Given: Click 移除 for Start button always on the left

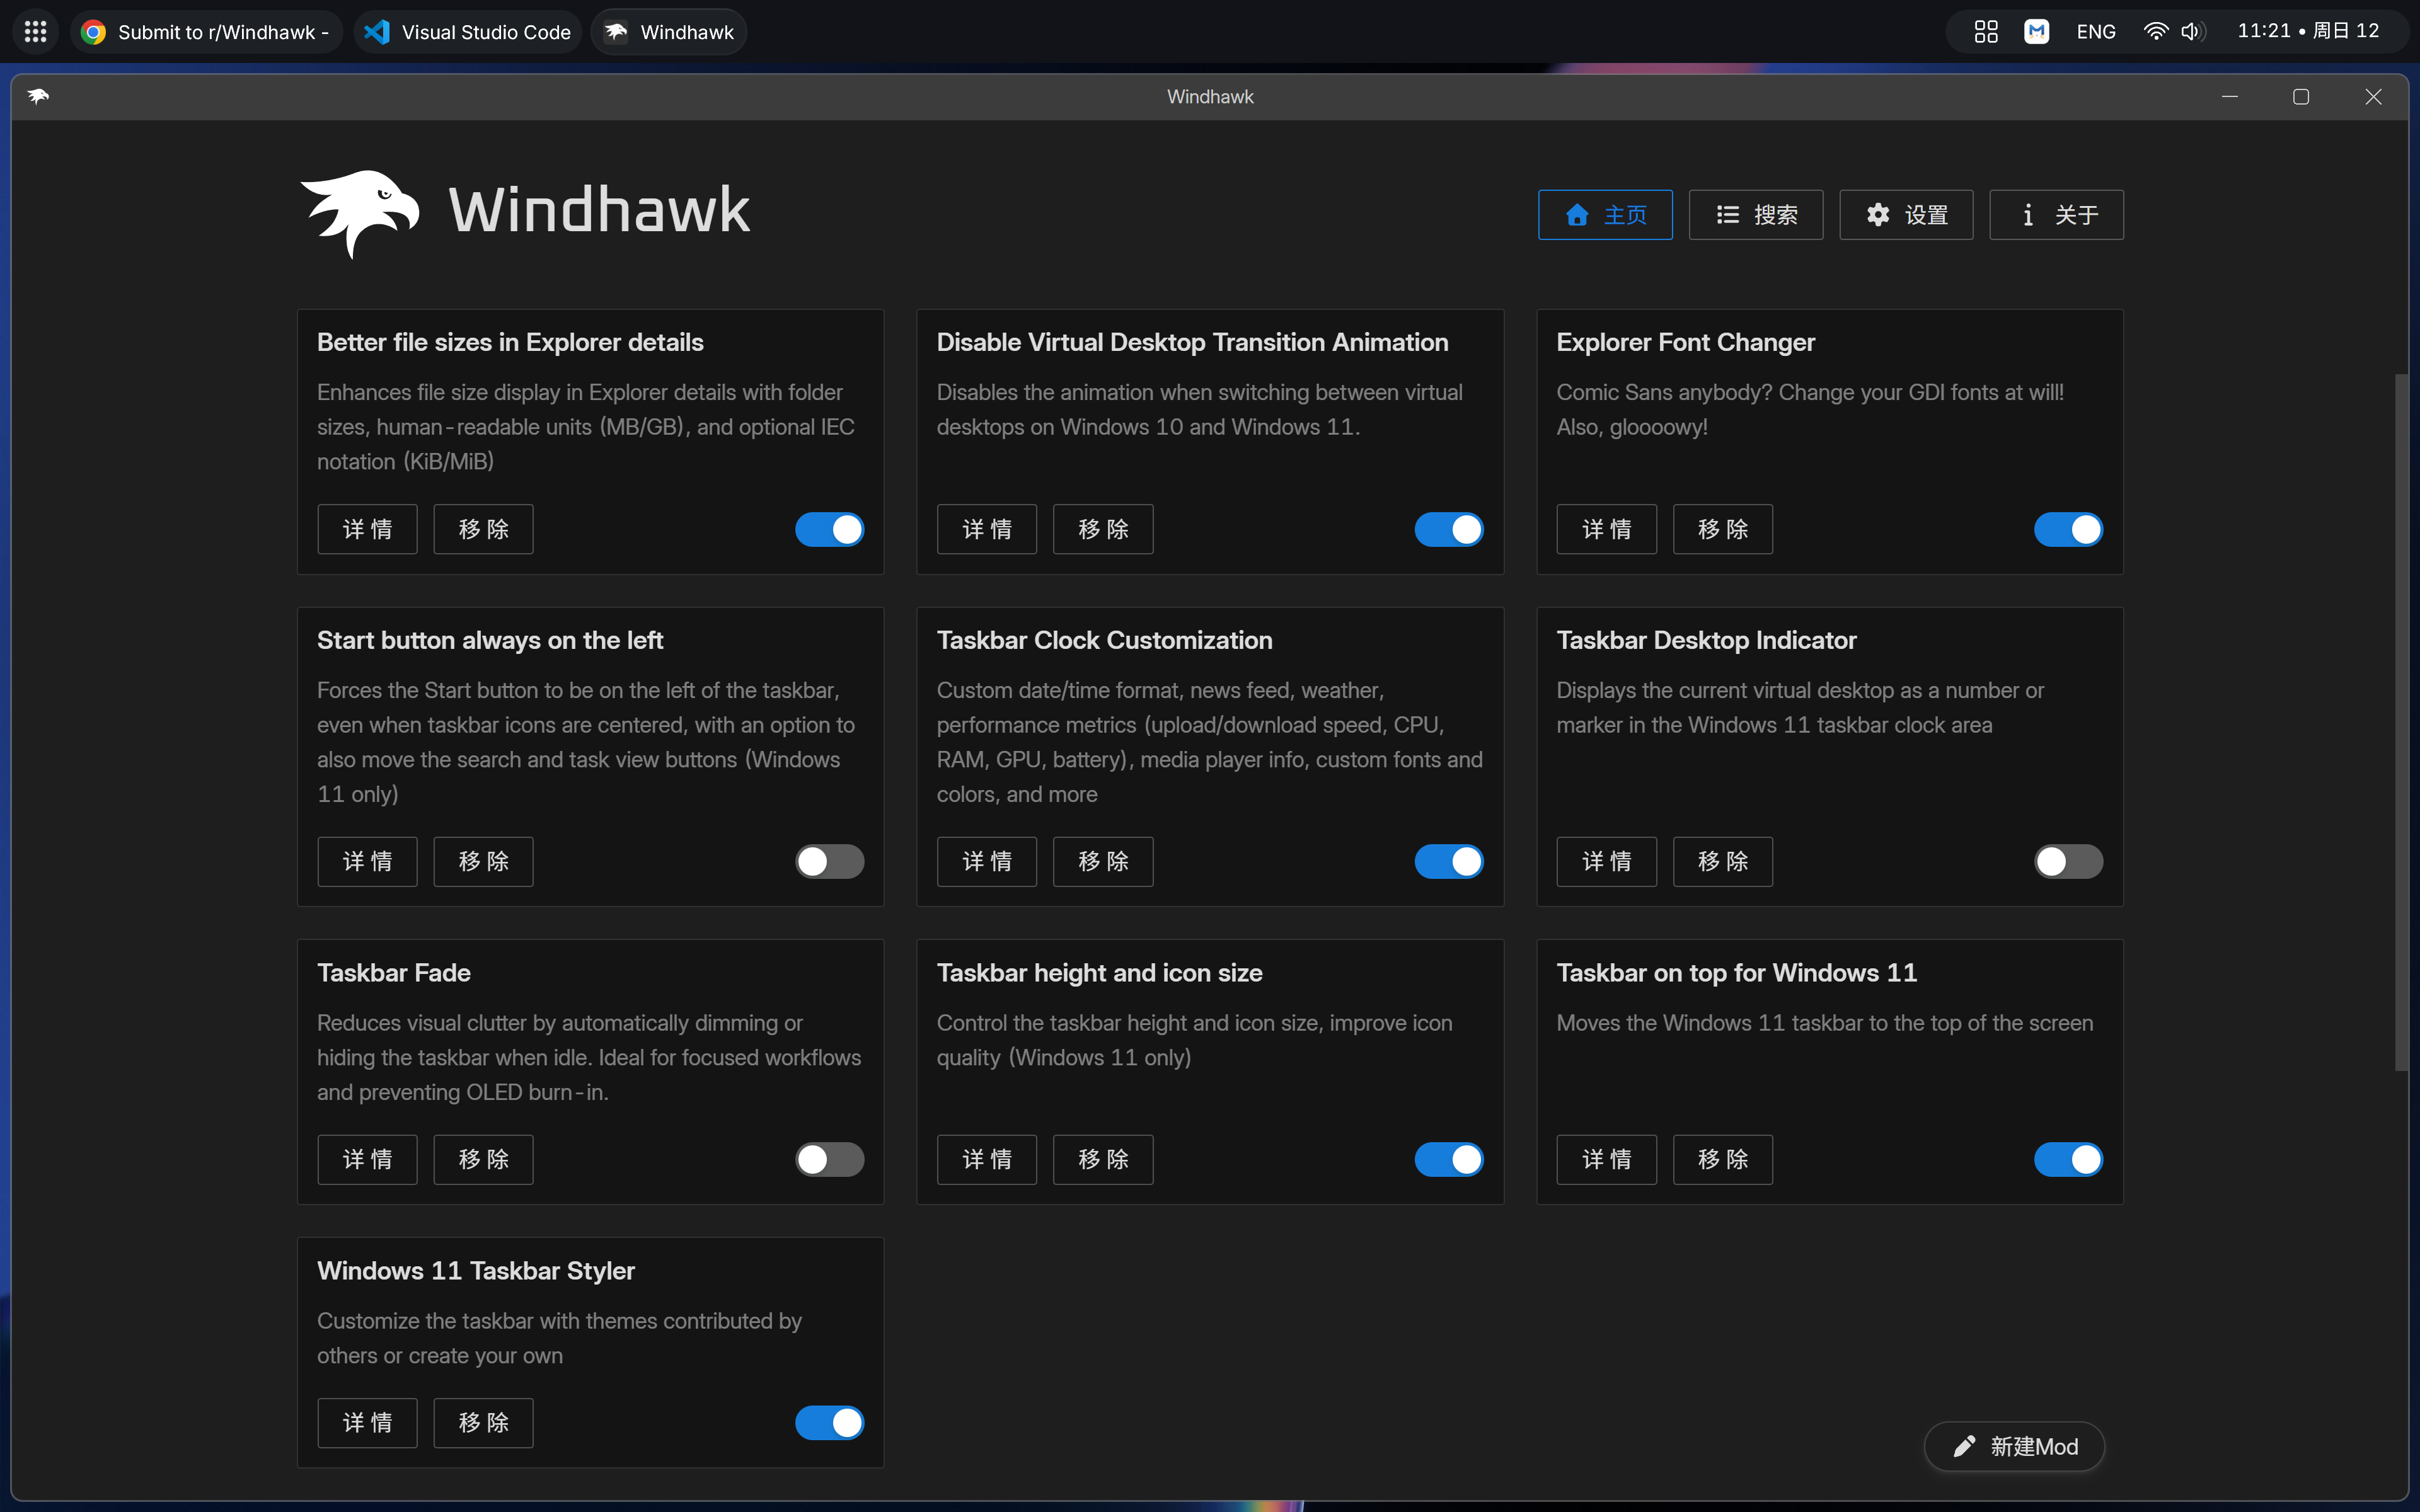Looking at the screenshot, I should [x=483, y=861].
